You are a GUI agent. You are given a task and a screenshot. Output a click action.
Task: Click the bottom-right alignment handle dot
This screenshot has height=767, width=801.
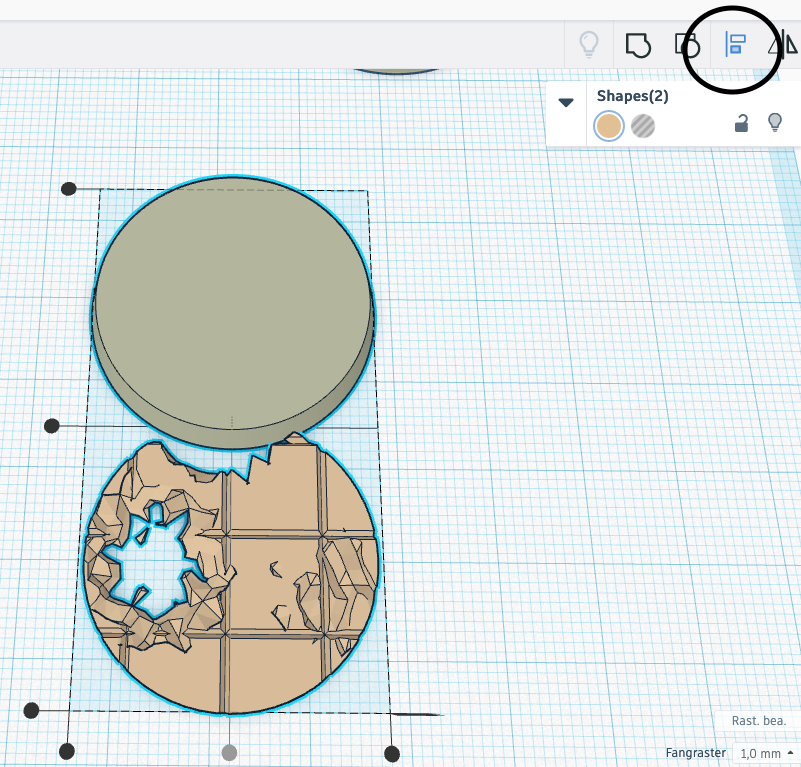click(x=392, y=753)
